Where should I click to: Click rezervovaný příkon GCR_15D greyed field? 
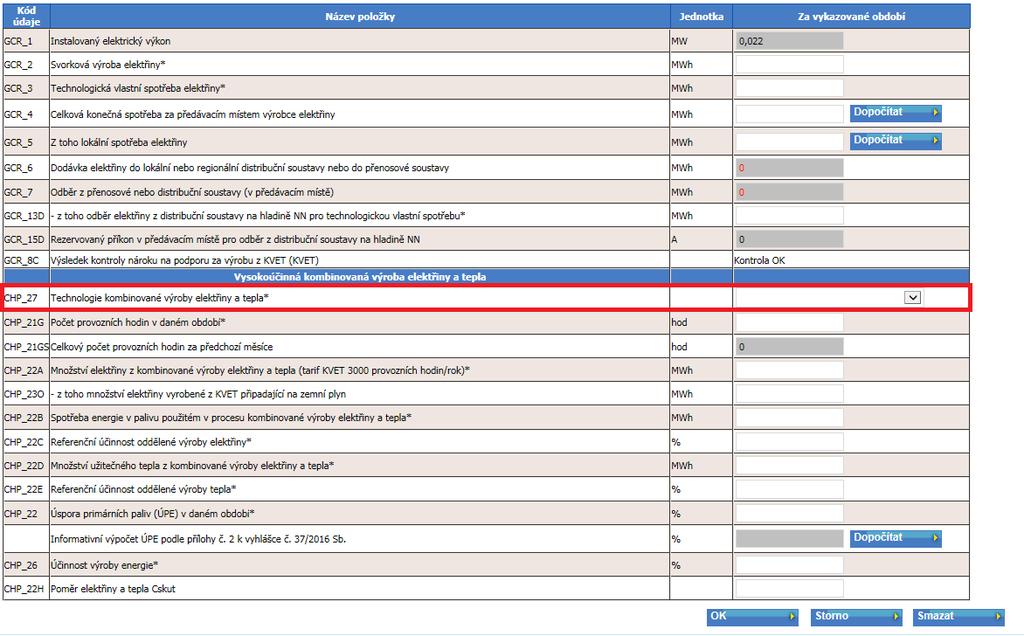(x=789, y=239)
